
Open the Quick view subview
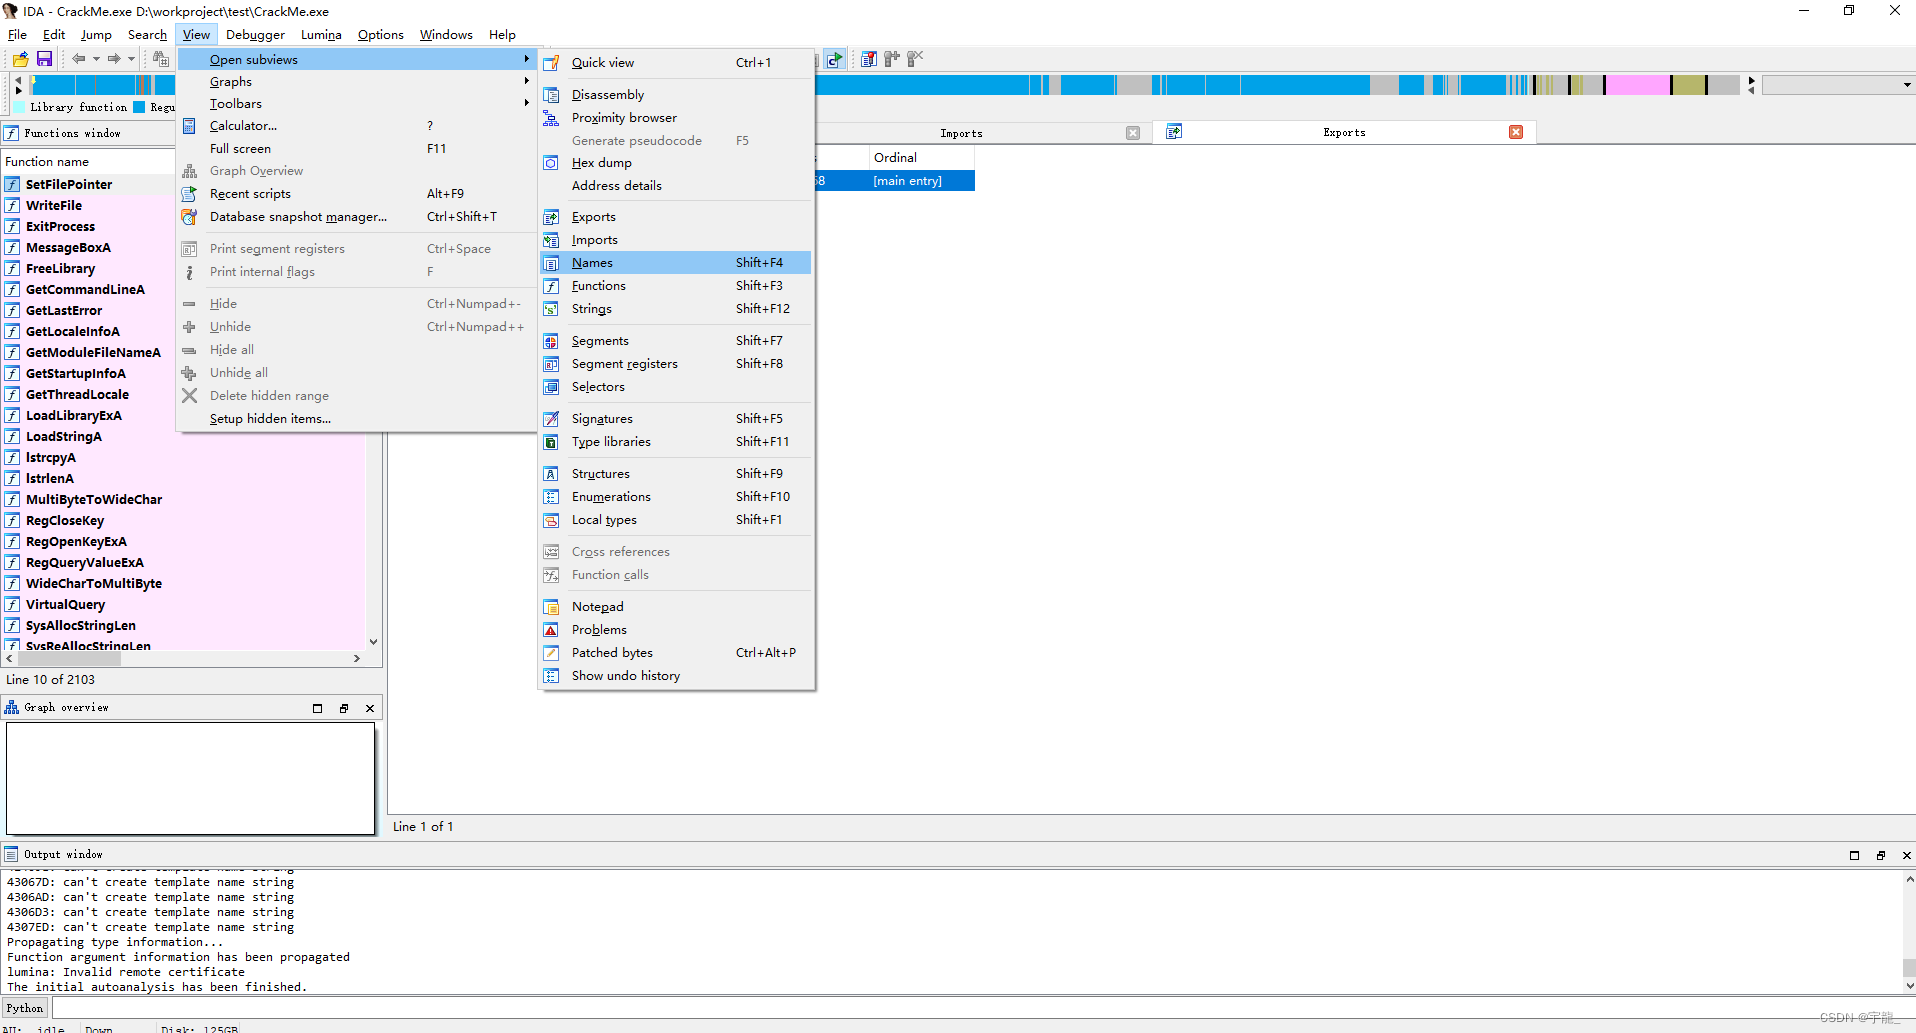676,63
